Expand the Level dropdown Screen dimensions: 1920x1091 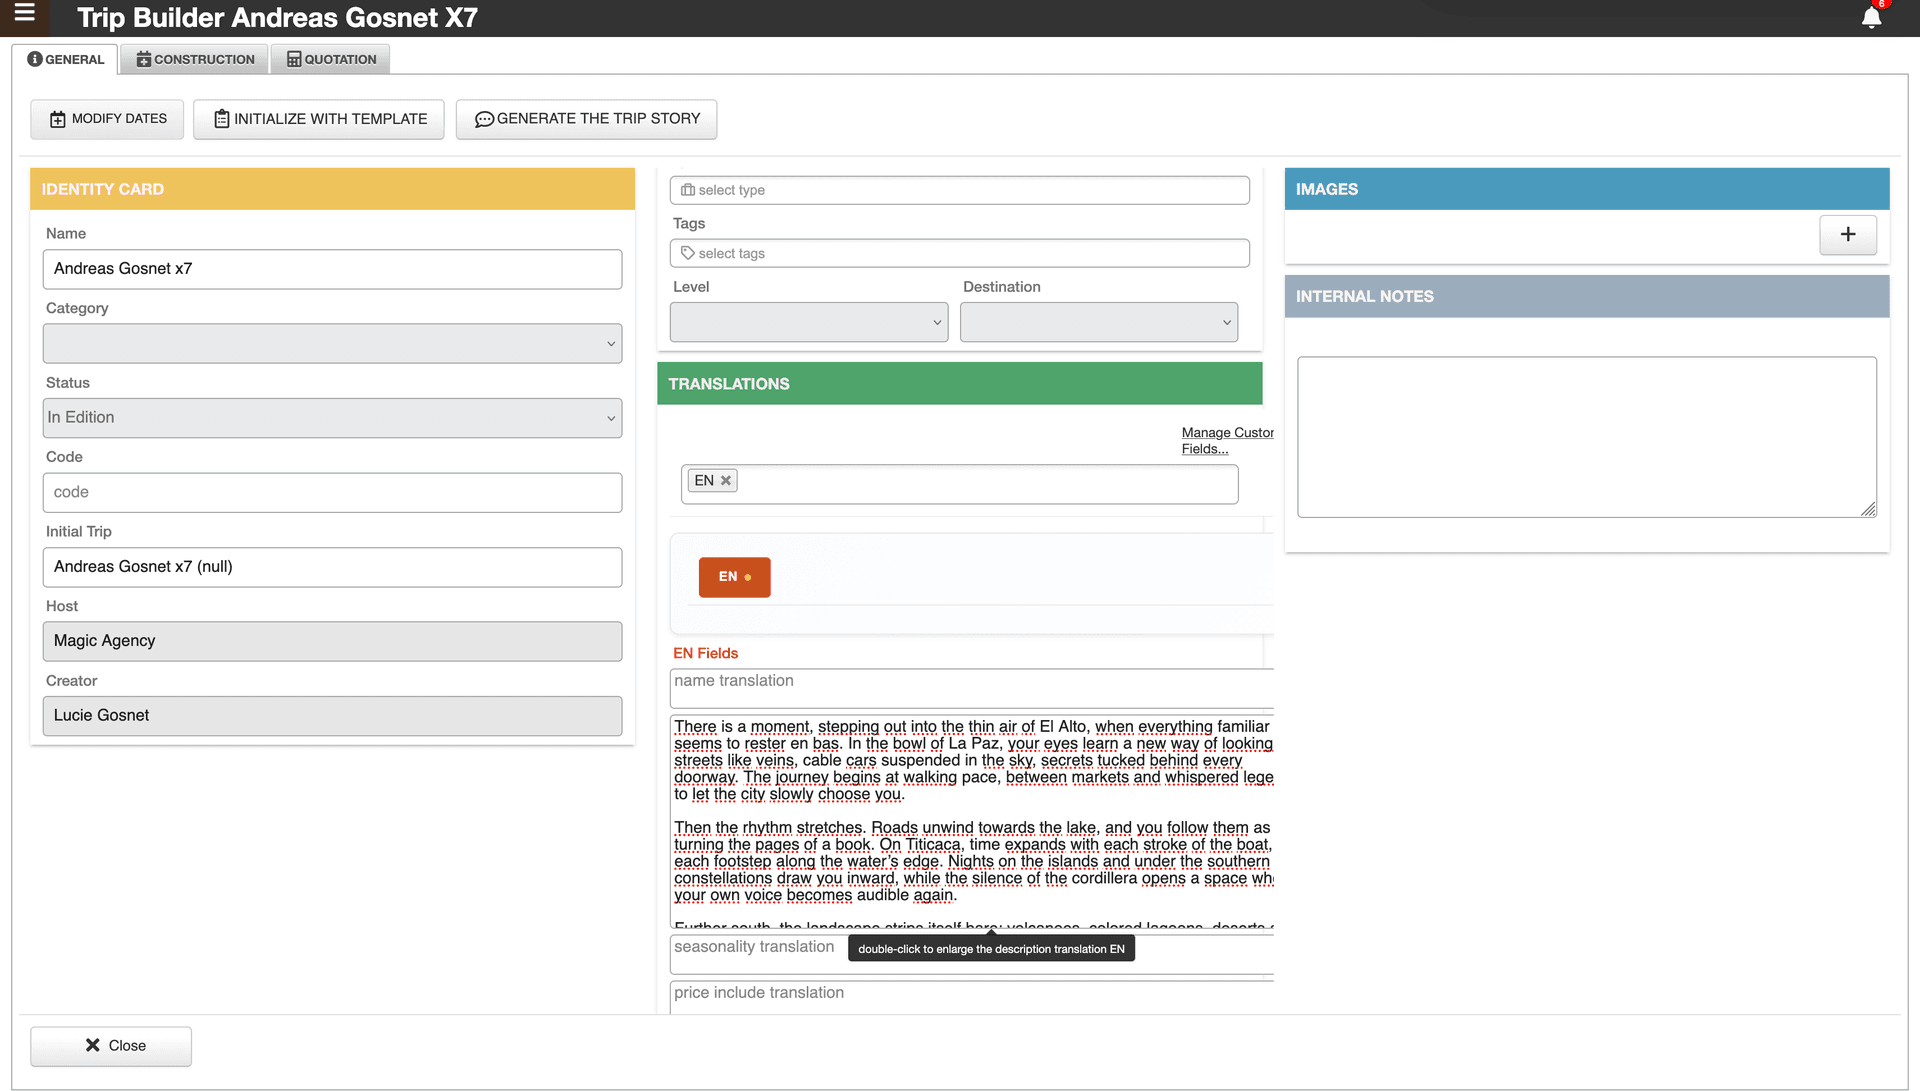[809, 322]
